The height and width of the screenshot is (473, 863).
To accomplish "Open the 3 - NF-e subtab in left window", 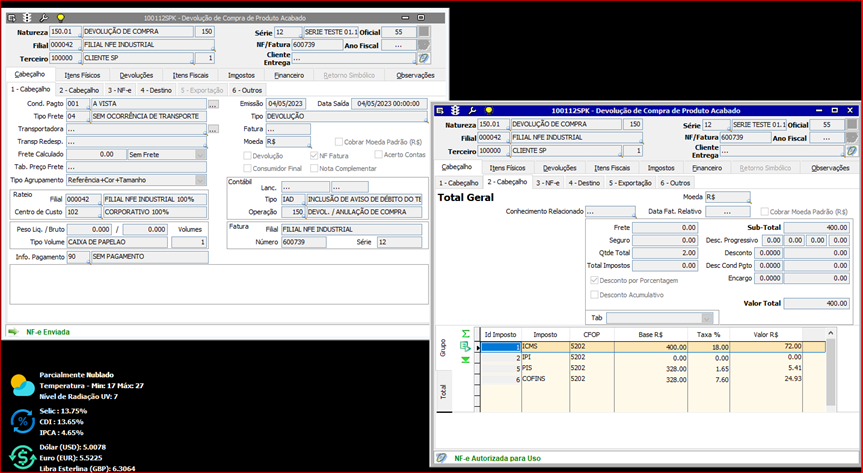I will click(118, 90).
